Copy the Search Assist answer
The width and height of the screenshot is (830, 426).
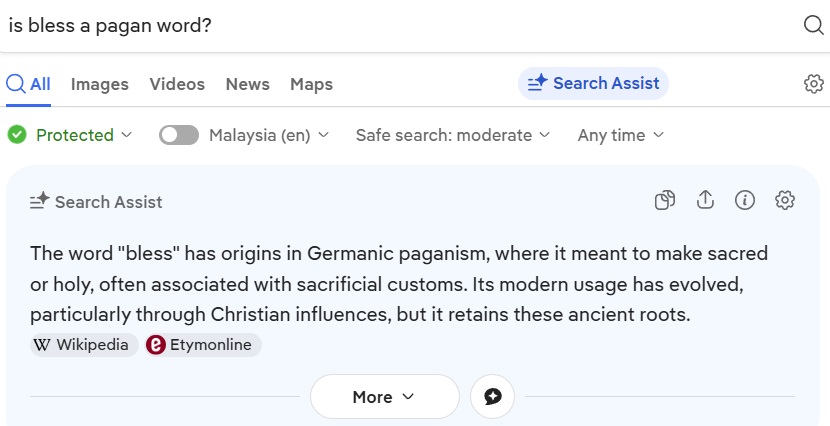(x=665, y=201)
